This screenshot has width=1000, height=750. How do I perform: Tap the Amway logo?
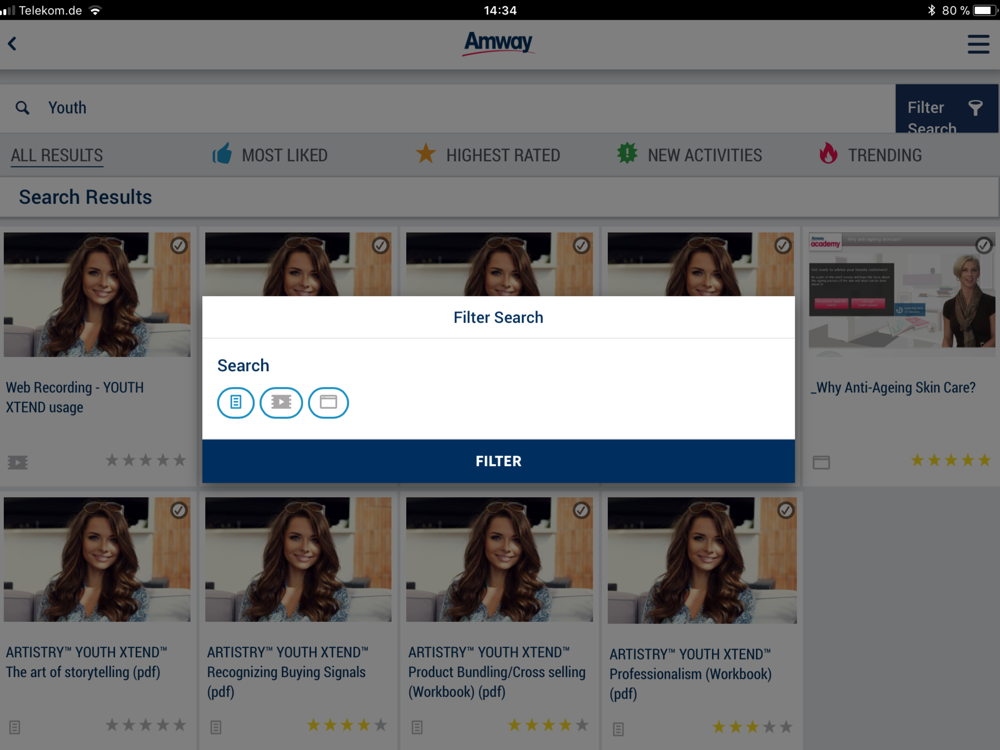498,43
